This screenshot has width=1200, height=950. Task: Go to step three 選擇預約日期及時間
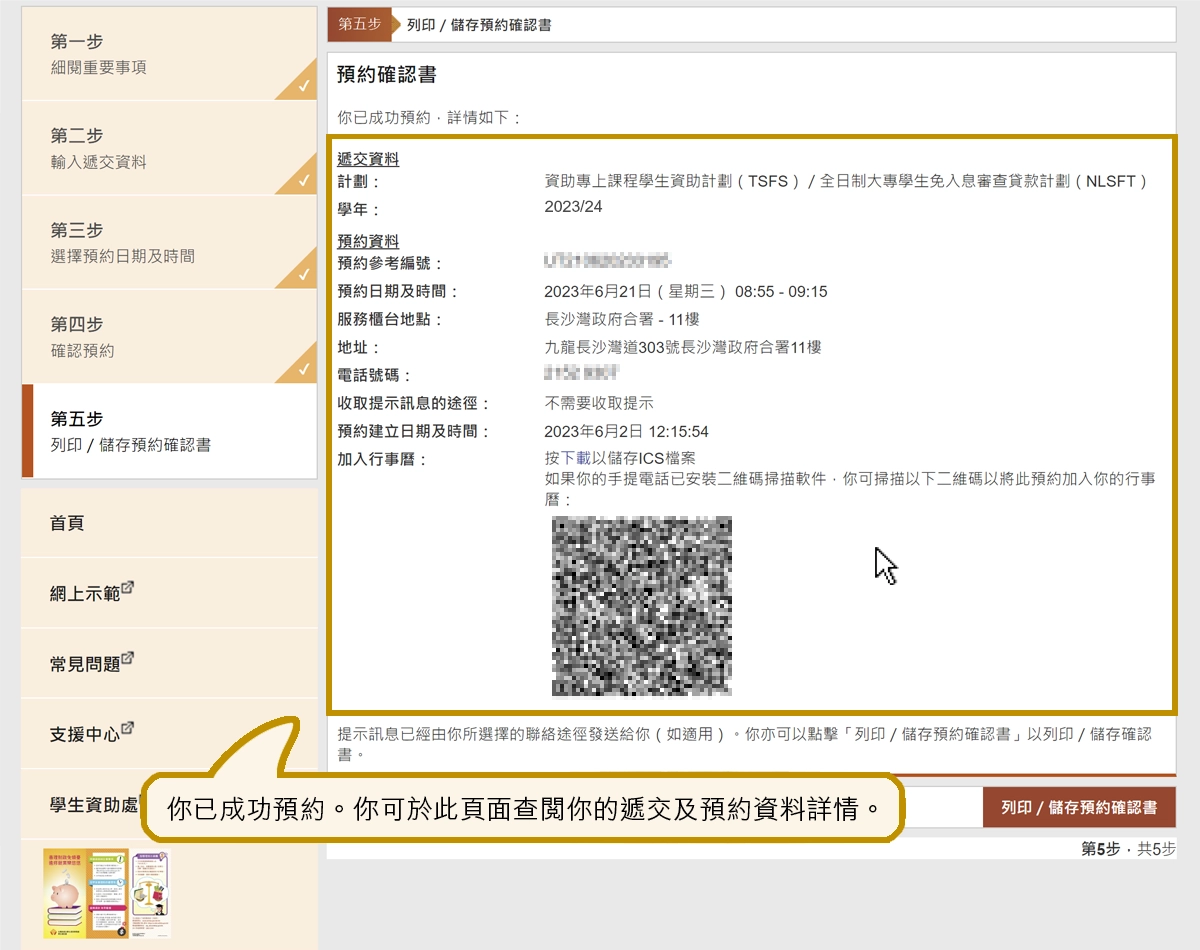169,242
